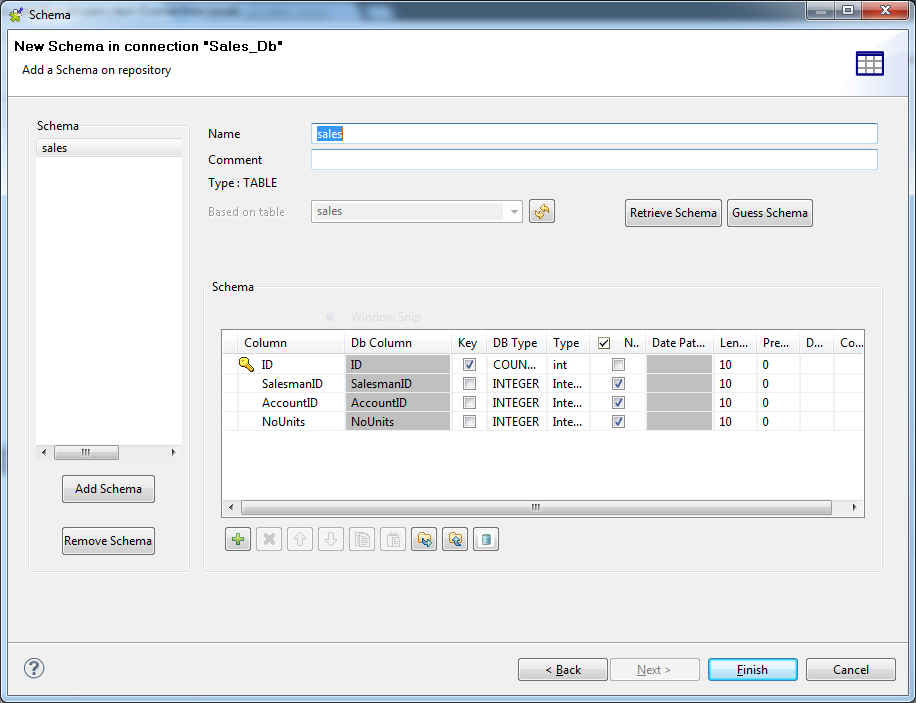Click the Guess Schema button
Viewport: 916px width, 703px height.
coord(769,213)
